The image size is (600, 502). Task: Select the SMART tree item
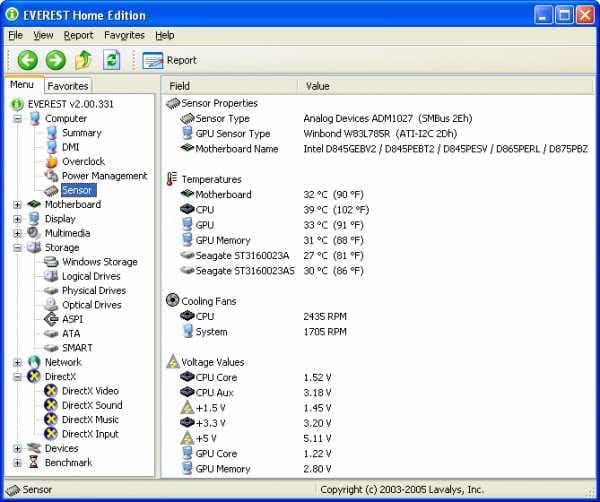click(77, 348)
